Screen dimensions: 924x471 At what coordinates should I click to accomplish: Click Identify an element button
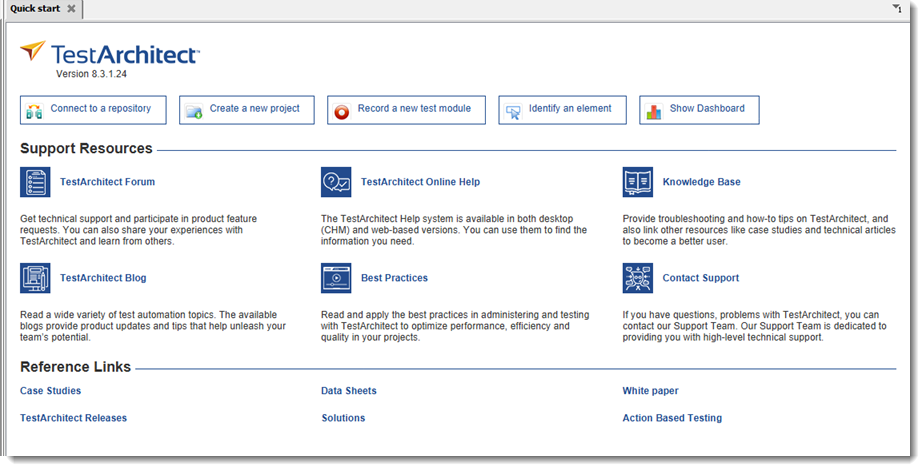(x=562, y=110)
